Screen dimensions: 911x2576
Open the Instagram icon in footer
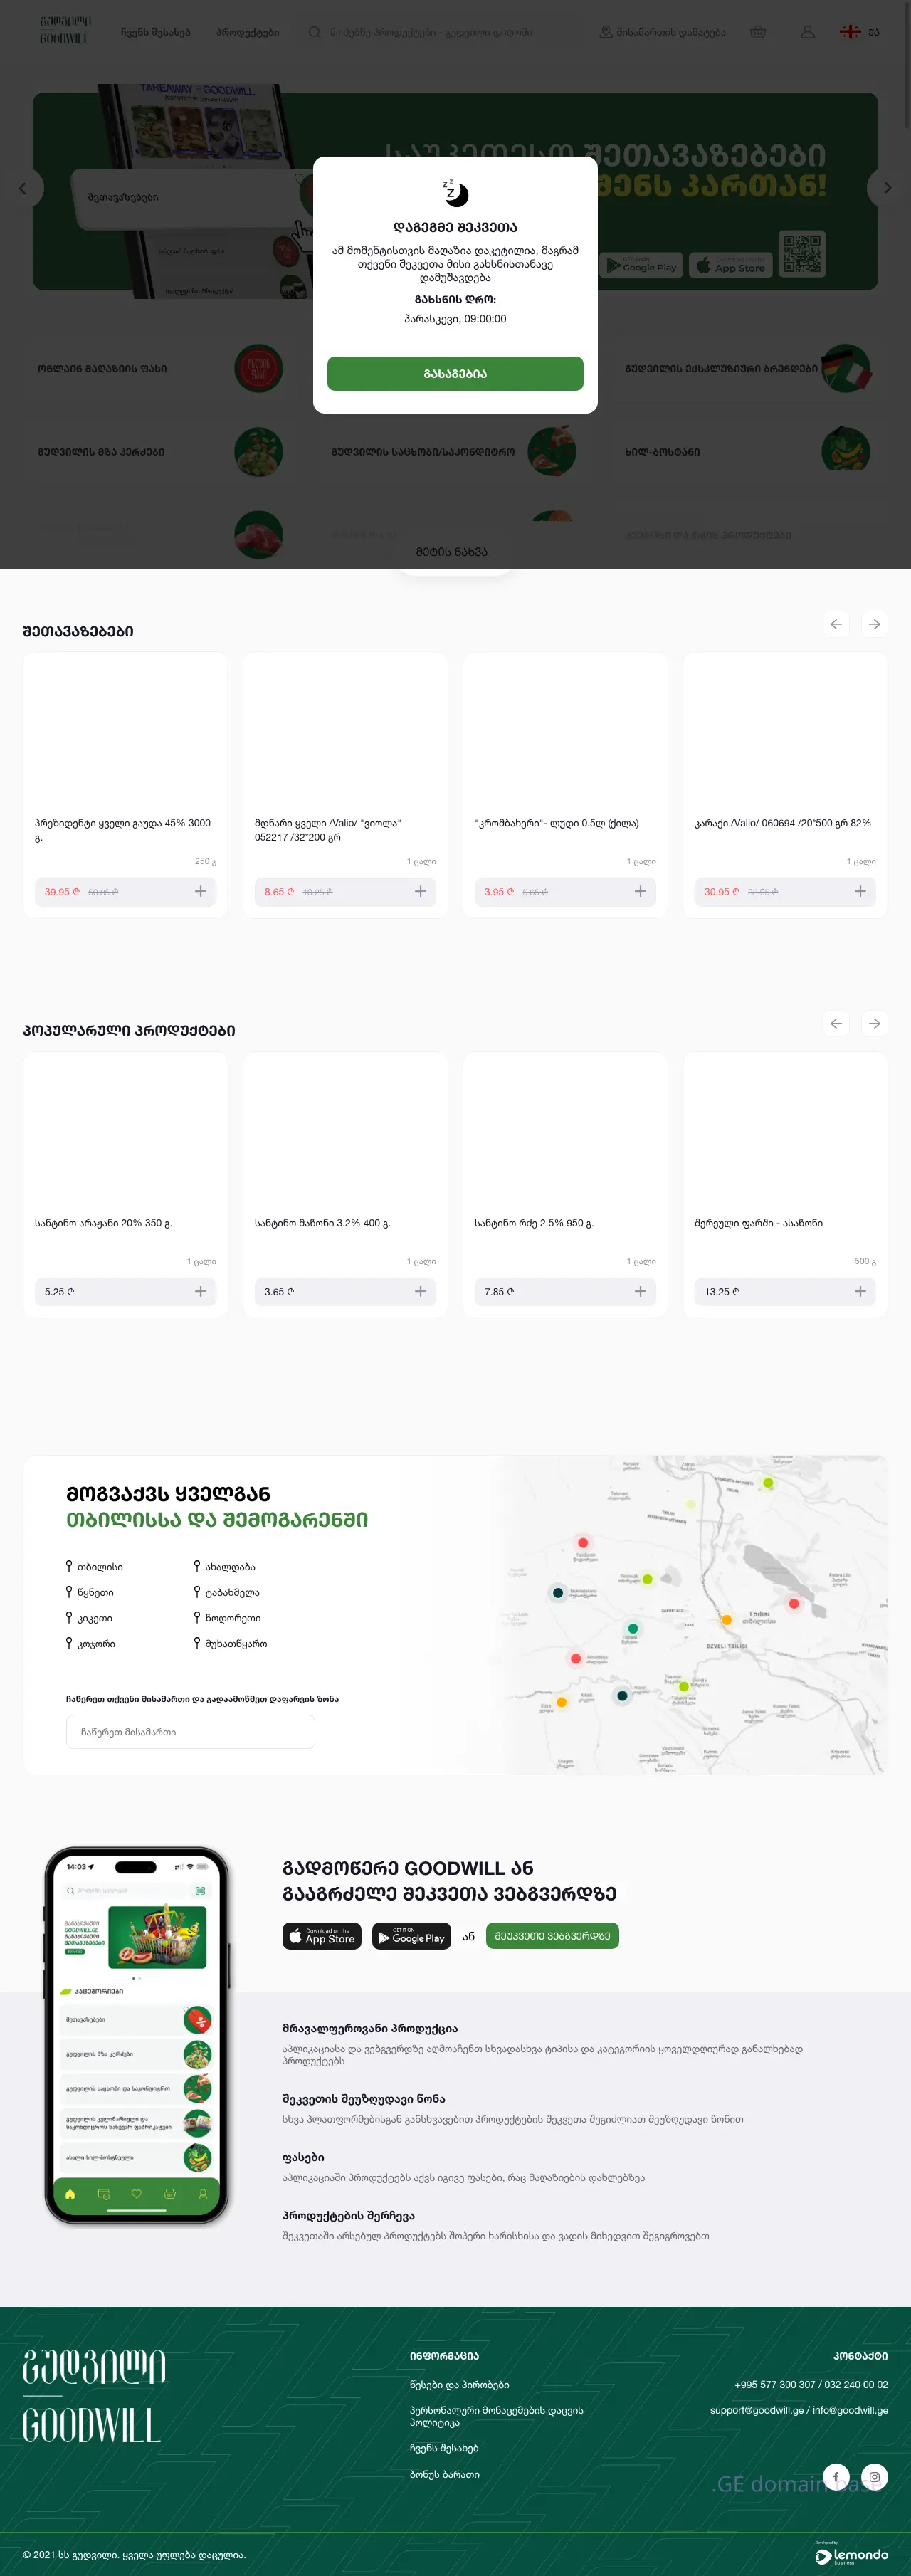pyautogui.click(x=874, y=2476)
